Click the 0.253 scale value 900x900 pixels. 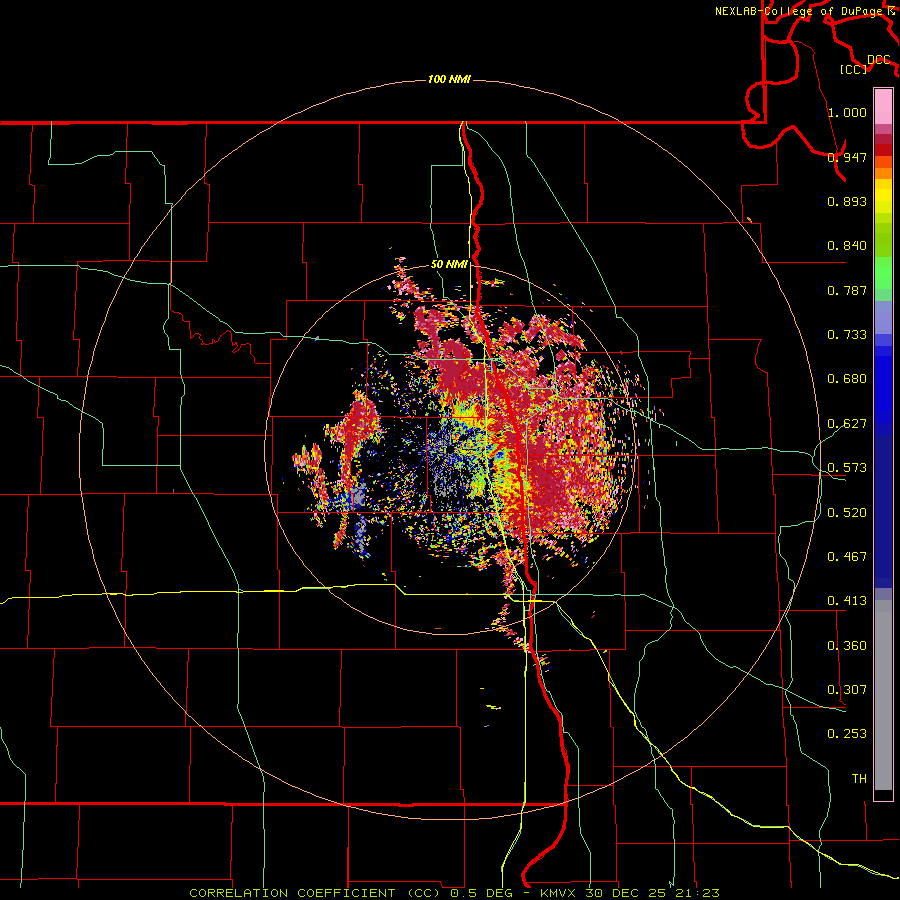[x=847, y=734]
